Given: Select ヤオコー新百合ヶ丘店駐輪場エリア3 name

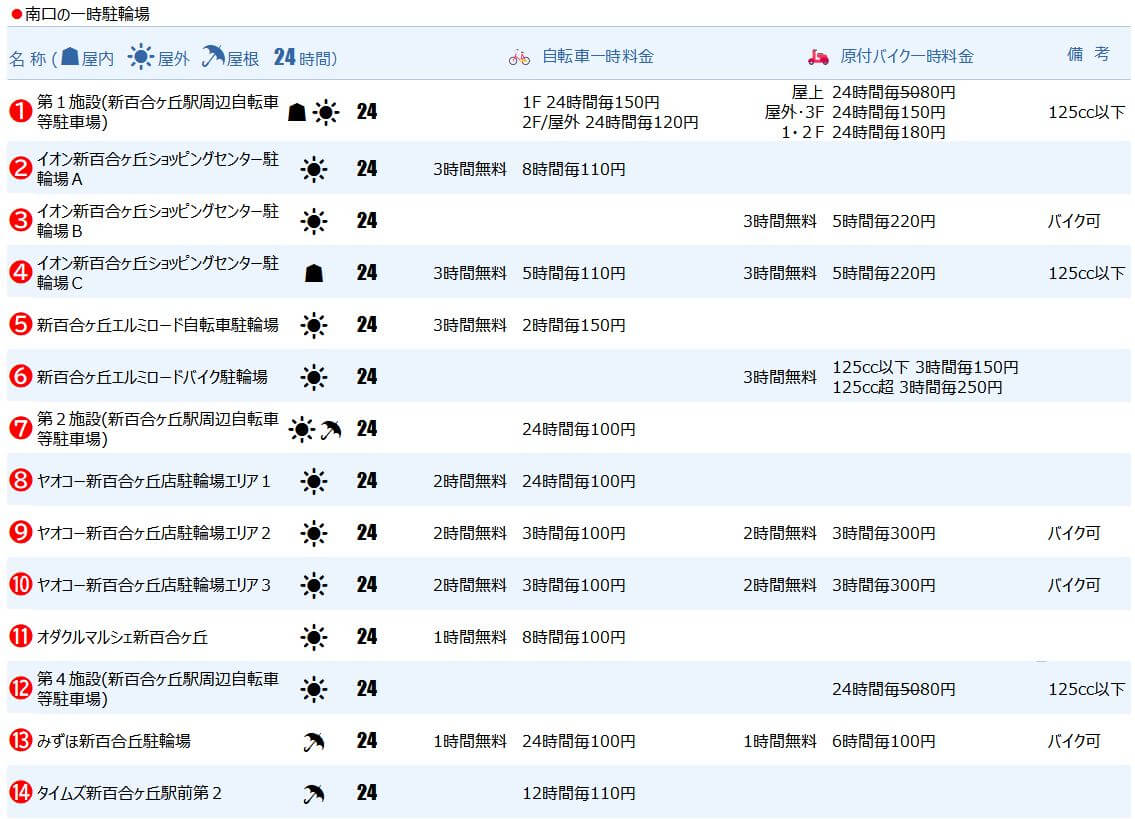Looking at the screenshot, I should click(153, 585).
